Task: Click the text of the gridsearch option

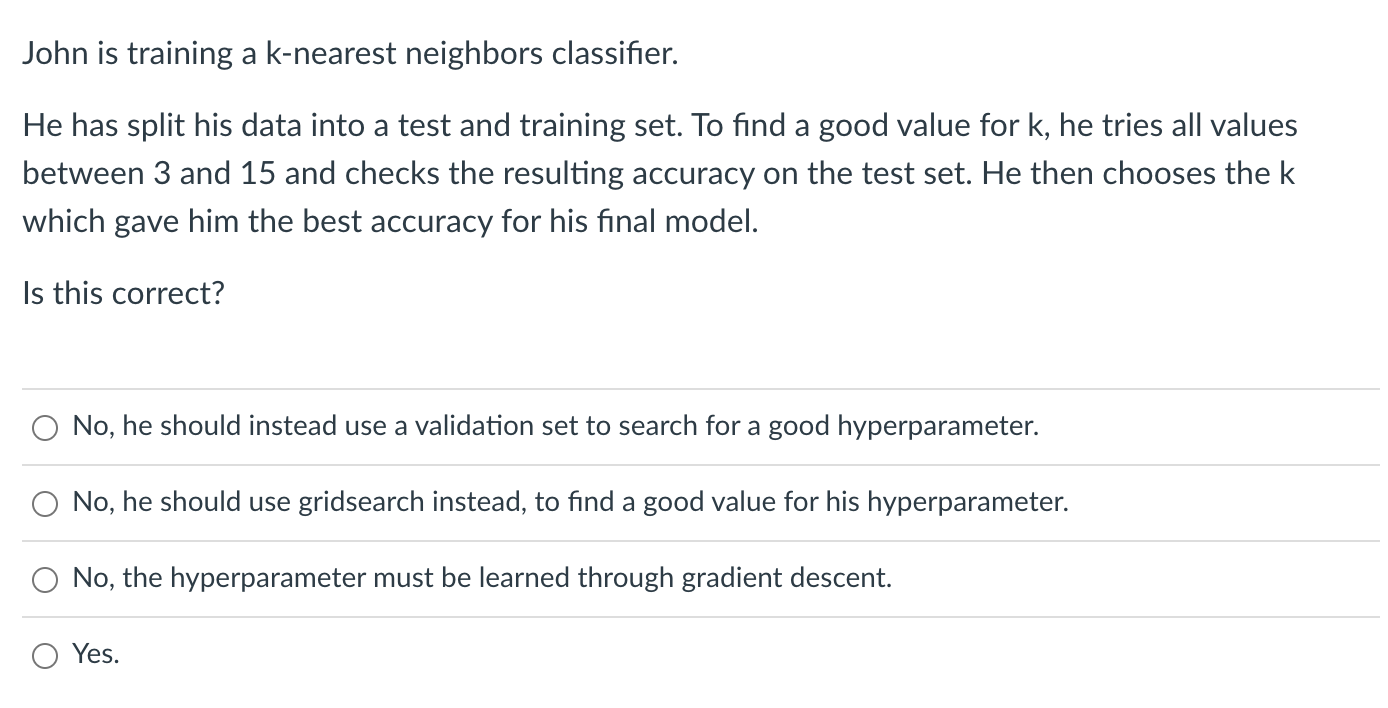Action: (x=570, y=502)
